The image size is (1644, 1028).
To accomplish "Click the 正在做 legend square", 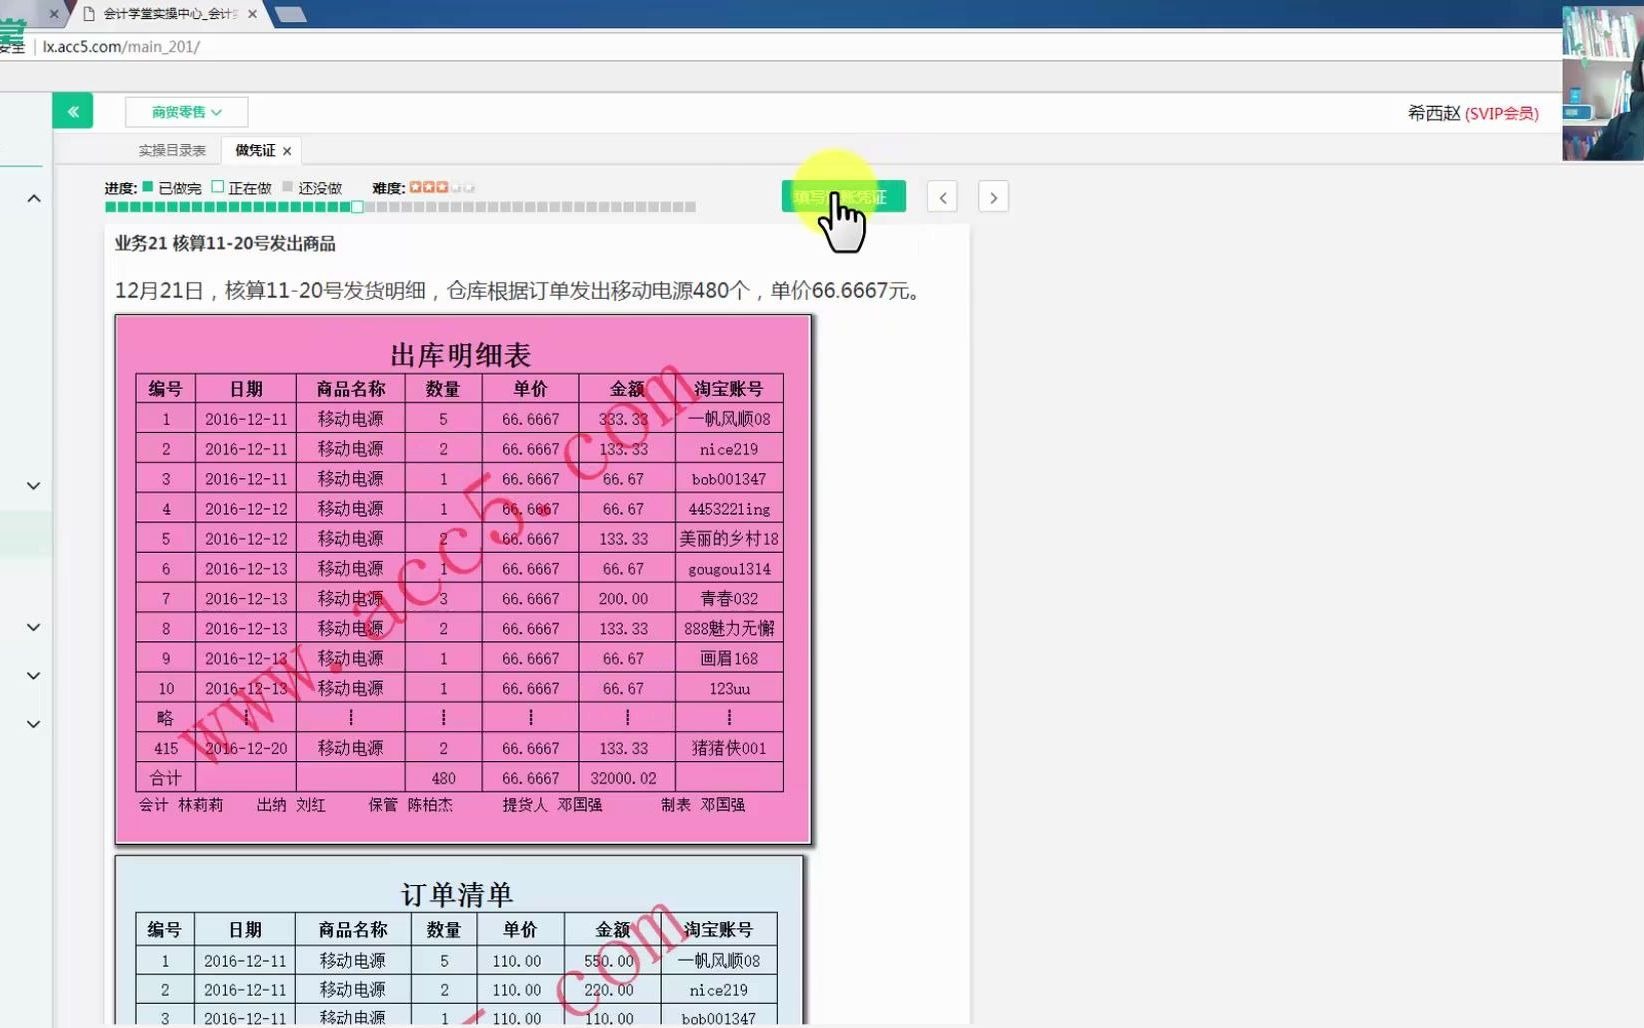I will (x=217, y=187).
